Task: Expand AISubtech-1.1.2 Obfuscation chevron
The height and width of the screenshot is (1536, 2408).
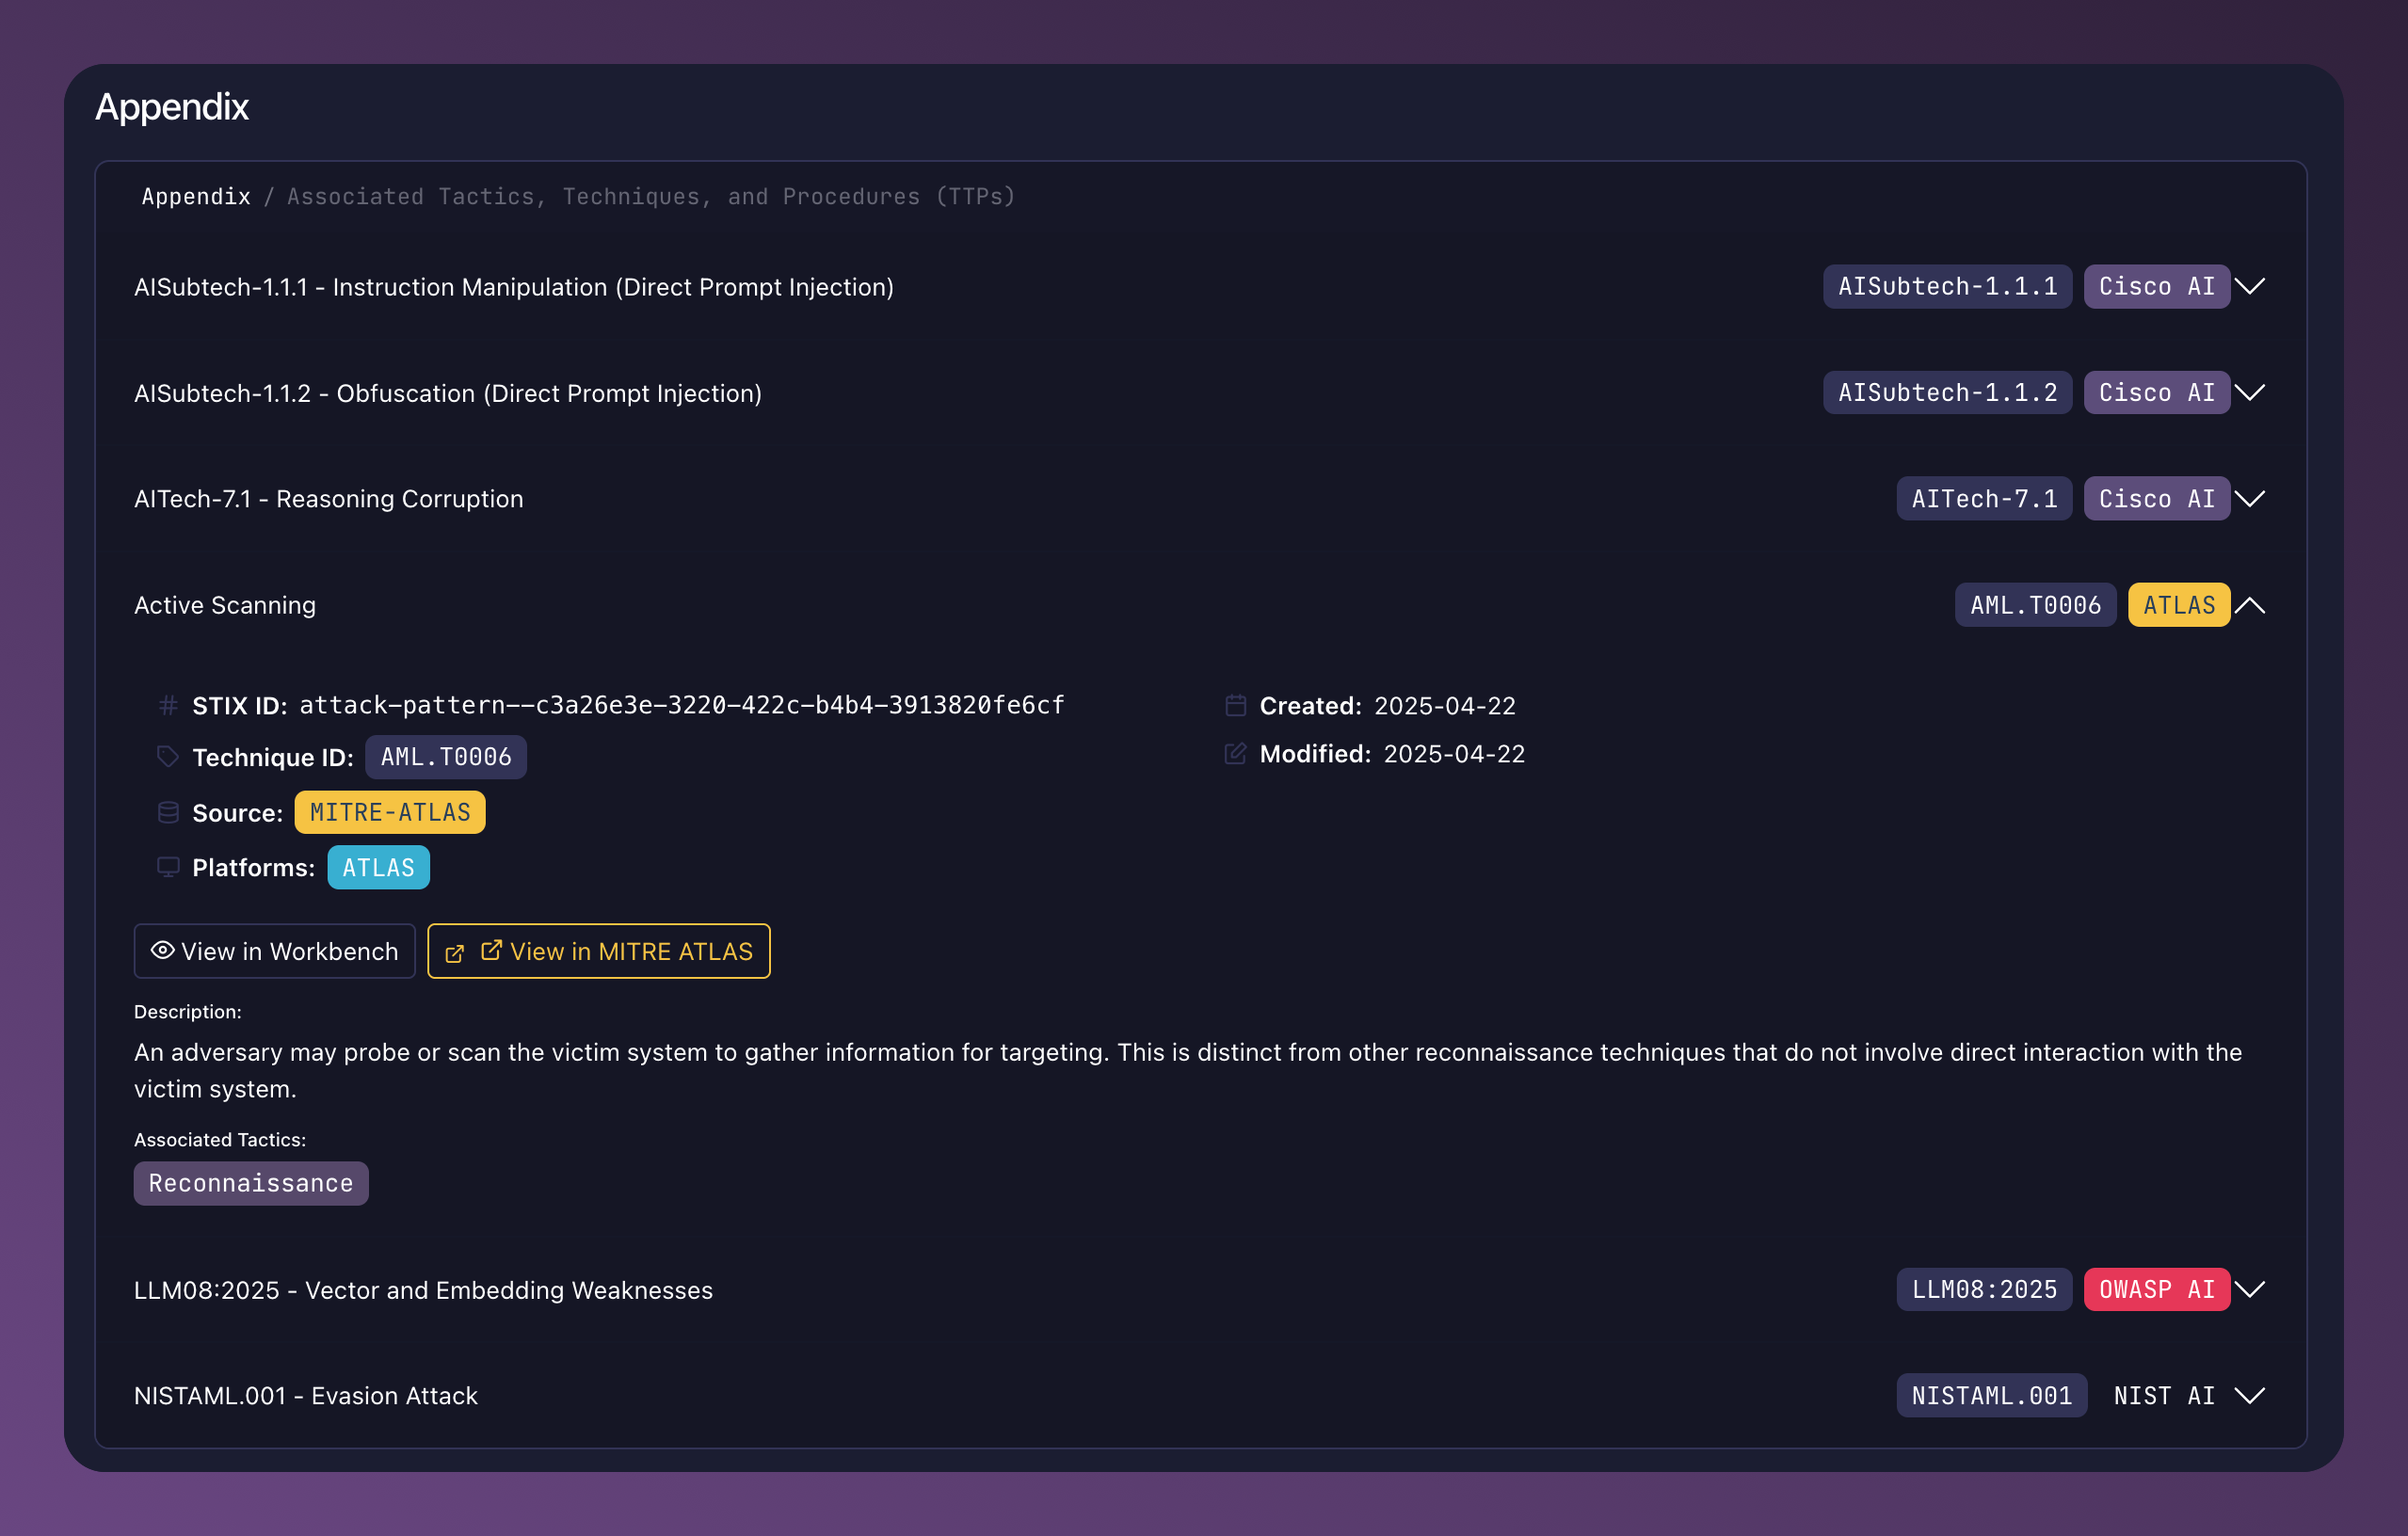Action: point(2250,393)
